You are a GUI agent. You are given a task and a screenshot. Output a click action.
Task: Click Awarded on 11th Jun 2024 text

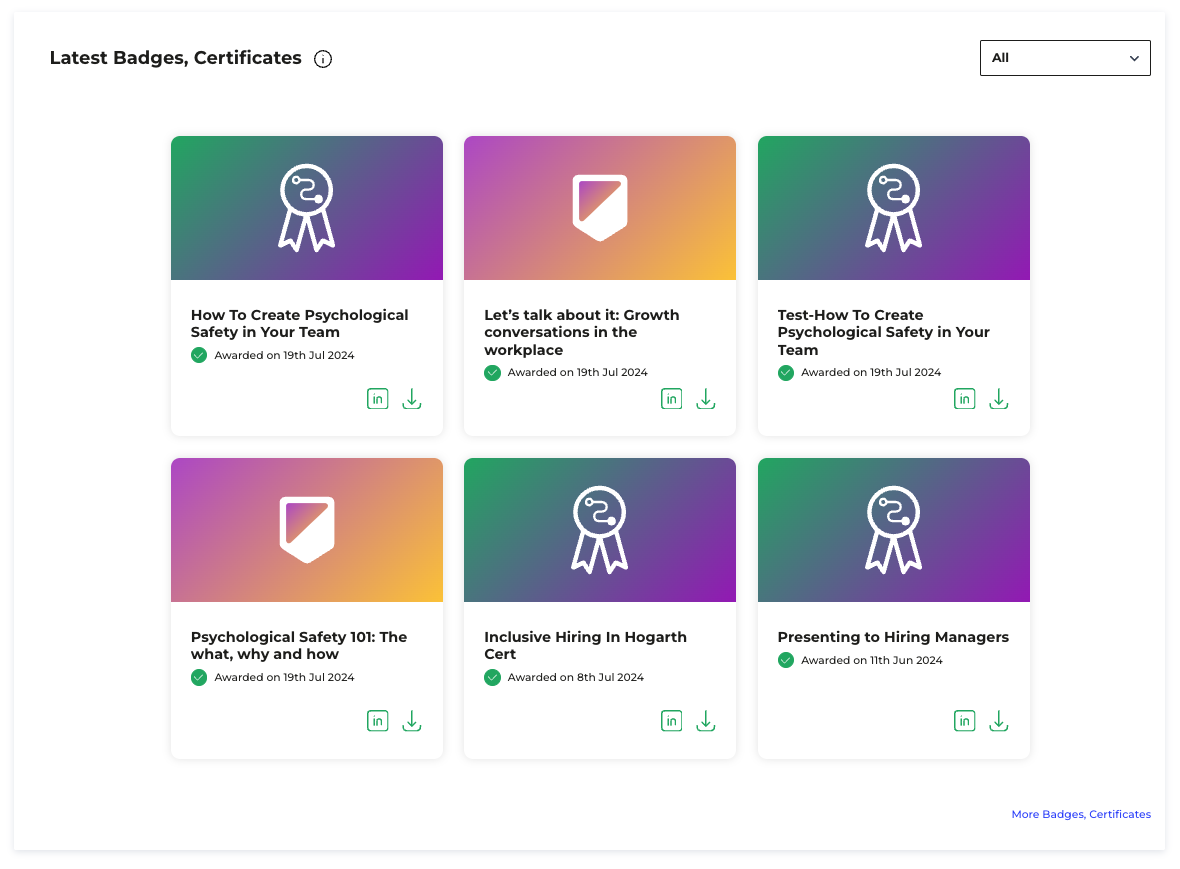point(871,660)
